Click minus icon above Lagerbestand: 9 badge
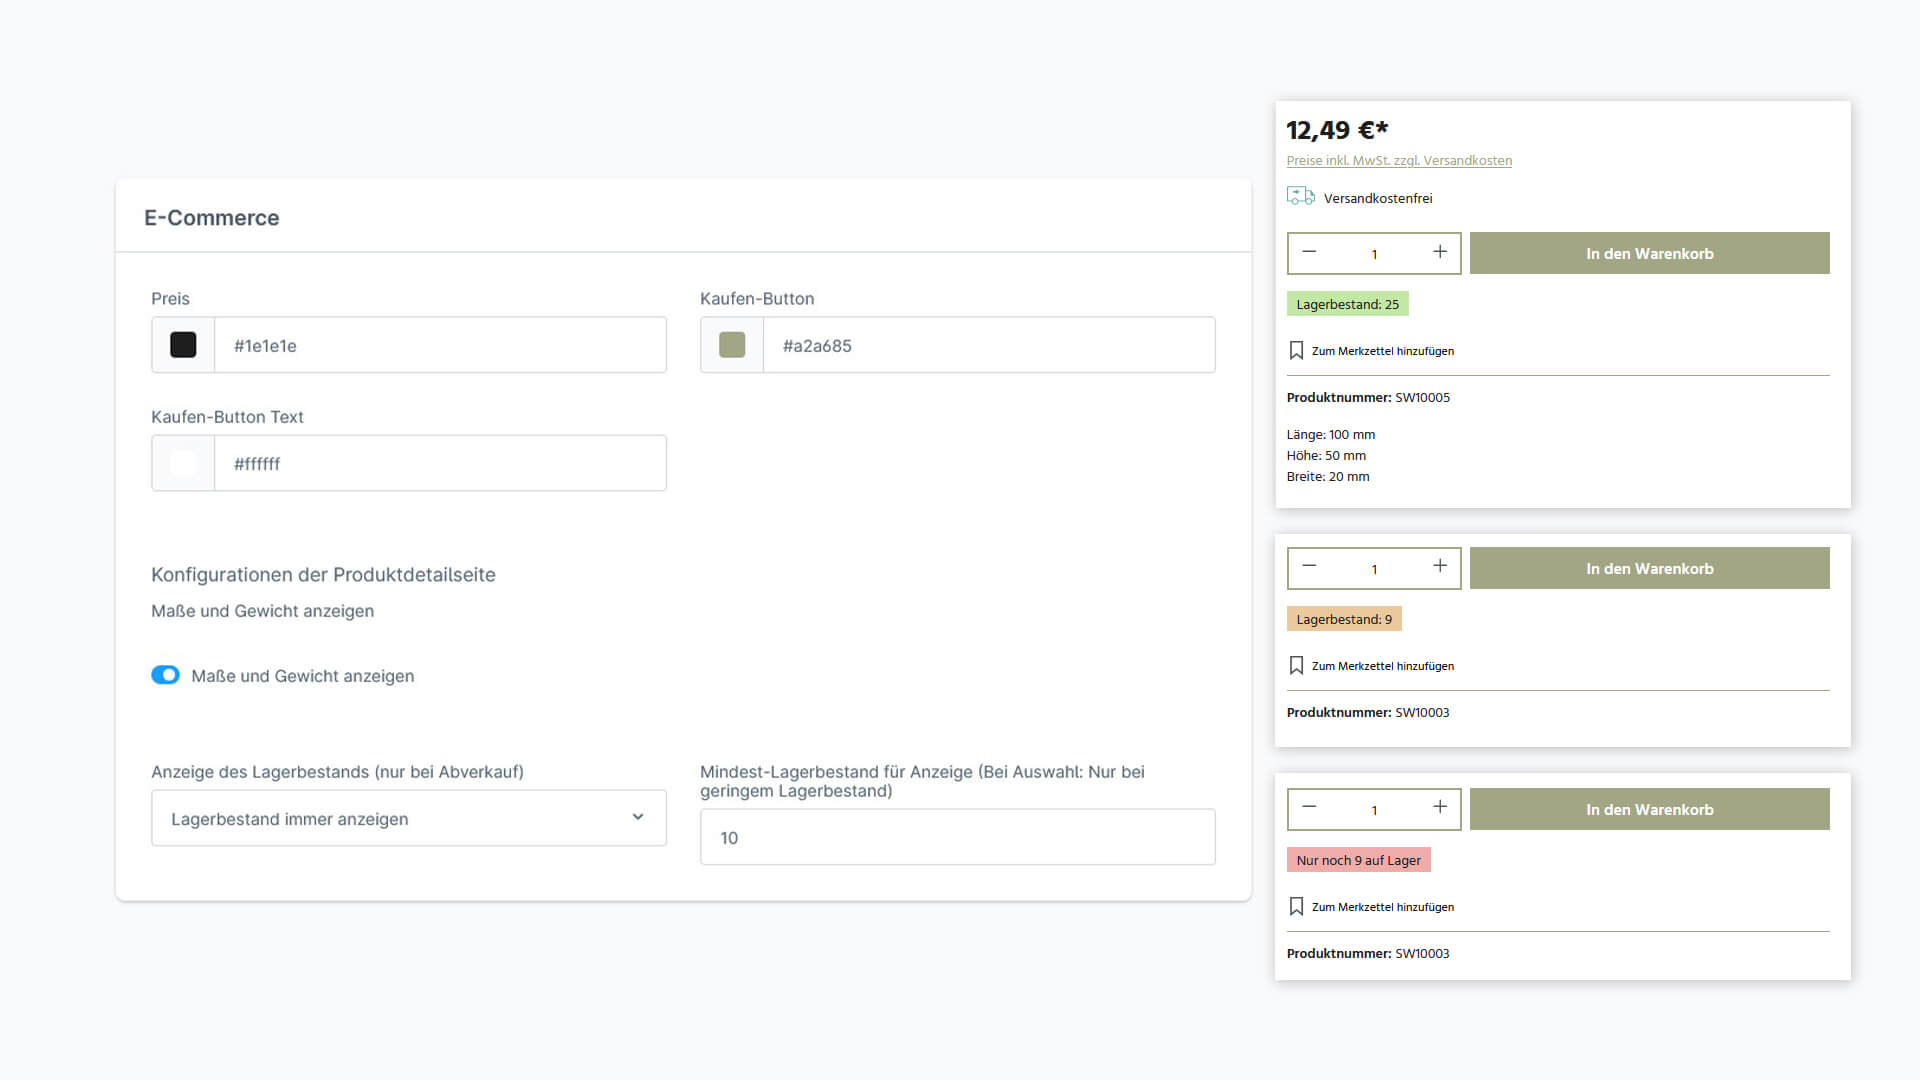This screenshot has height=1080, width=1920. point(1309,567)
